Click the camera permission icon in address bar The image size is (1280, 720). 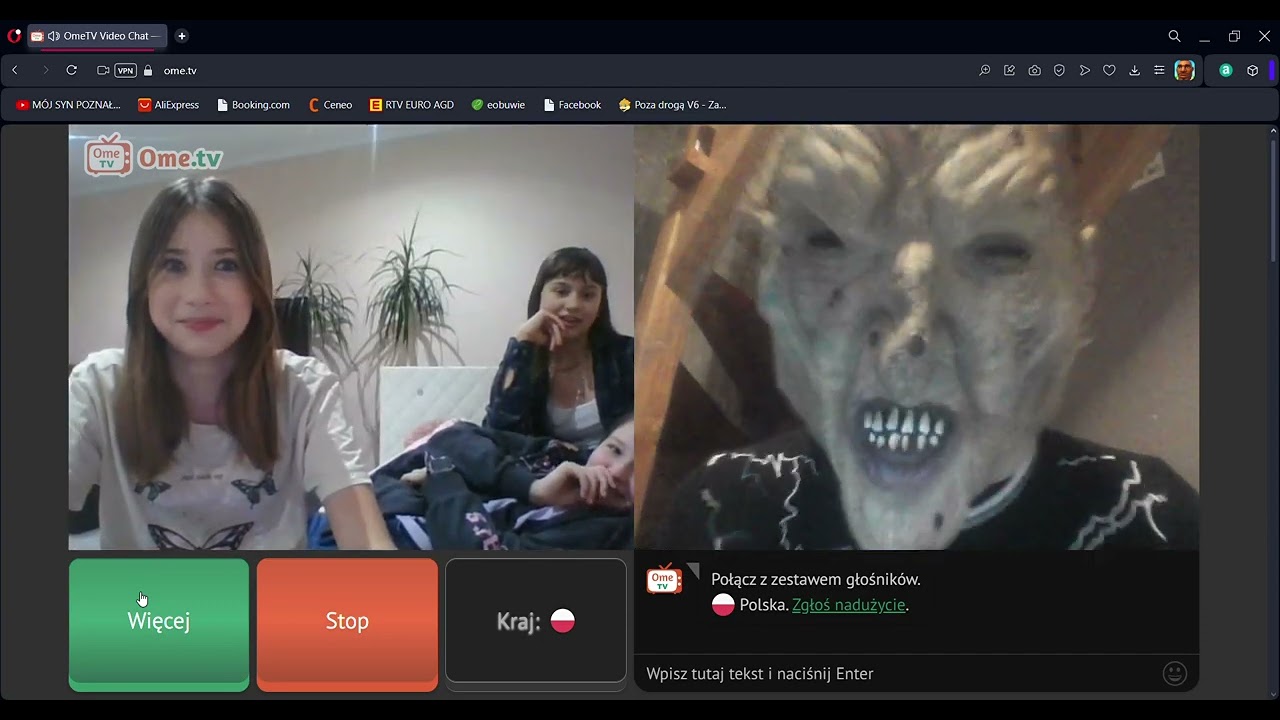click(103, 71)
